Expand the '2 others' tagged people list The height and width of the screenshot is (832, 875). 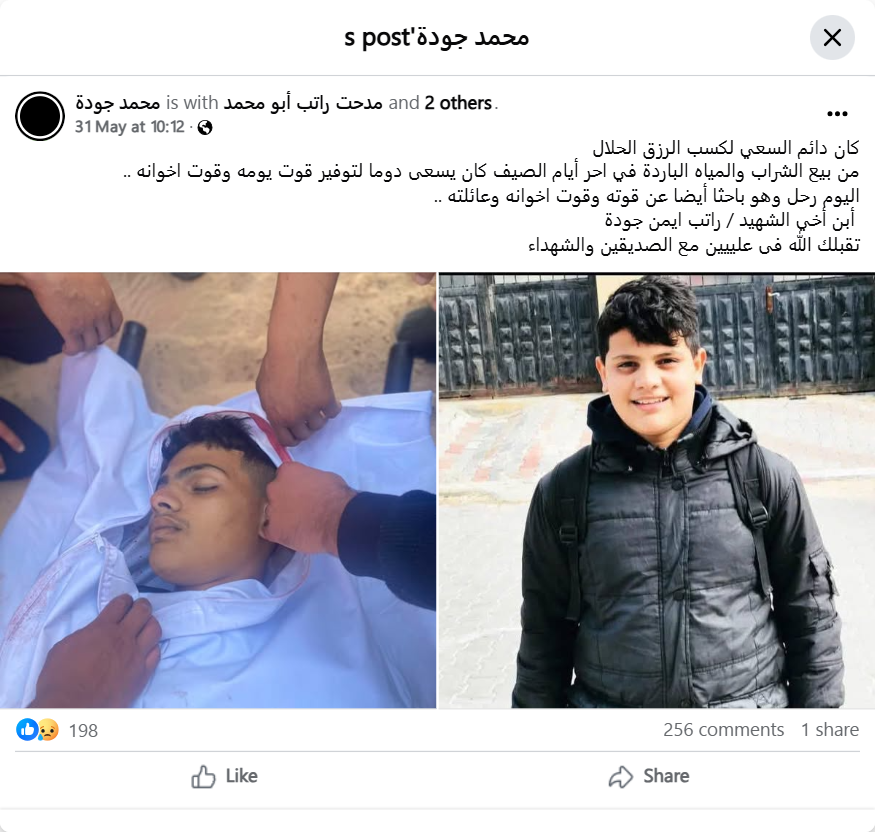click(458, 103)
